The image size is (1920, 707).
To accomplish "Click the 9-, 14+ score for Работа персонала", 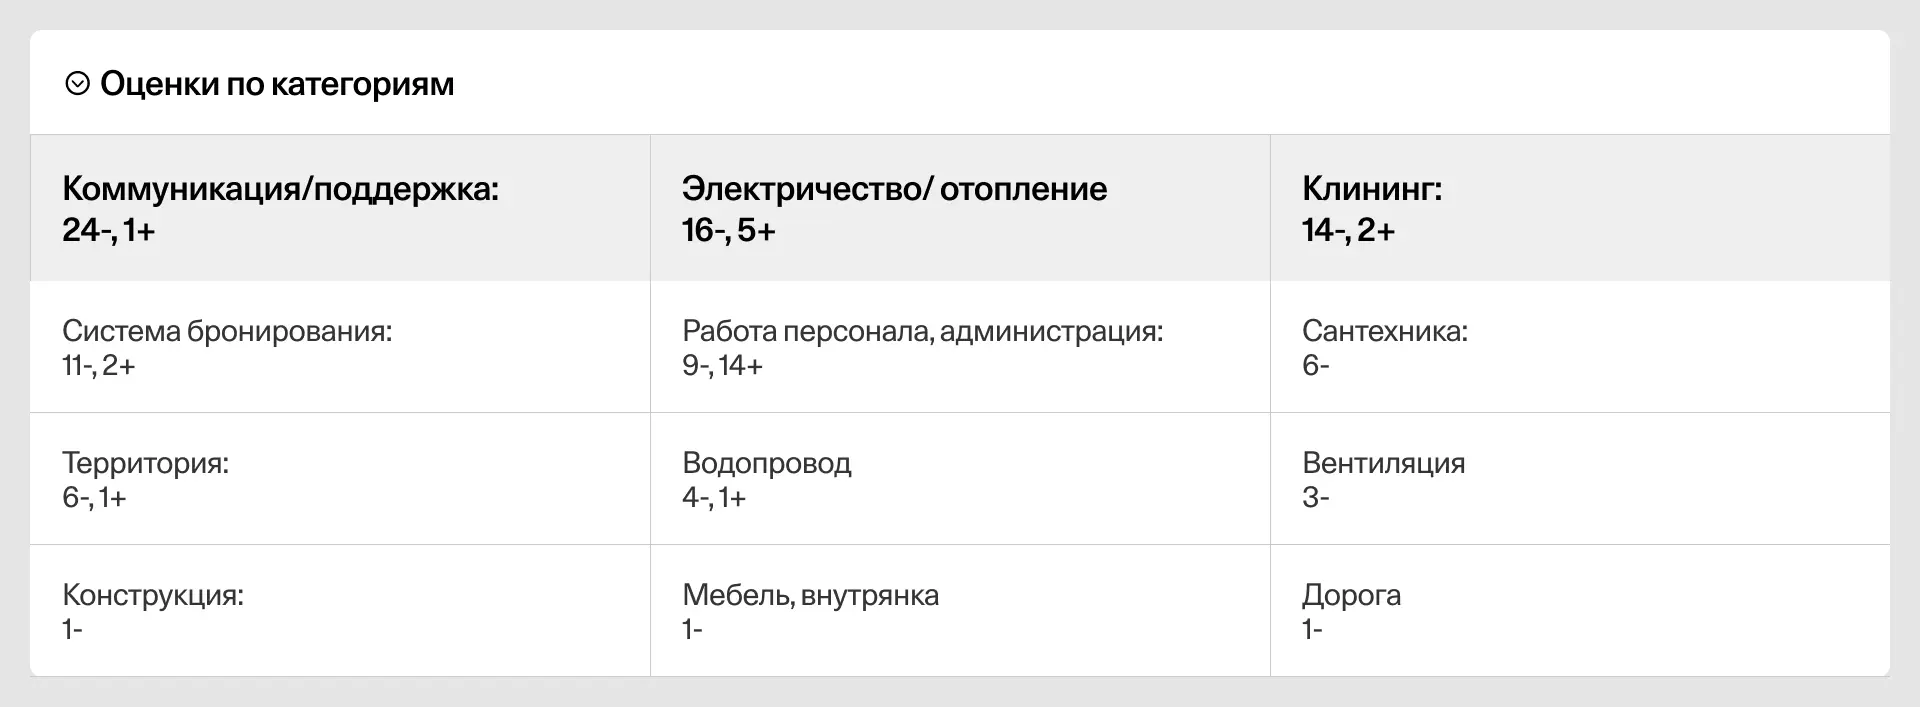I will pos(722,366).
